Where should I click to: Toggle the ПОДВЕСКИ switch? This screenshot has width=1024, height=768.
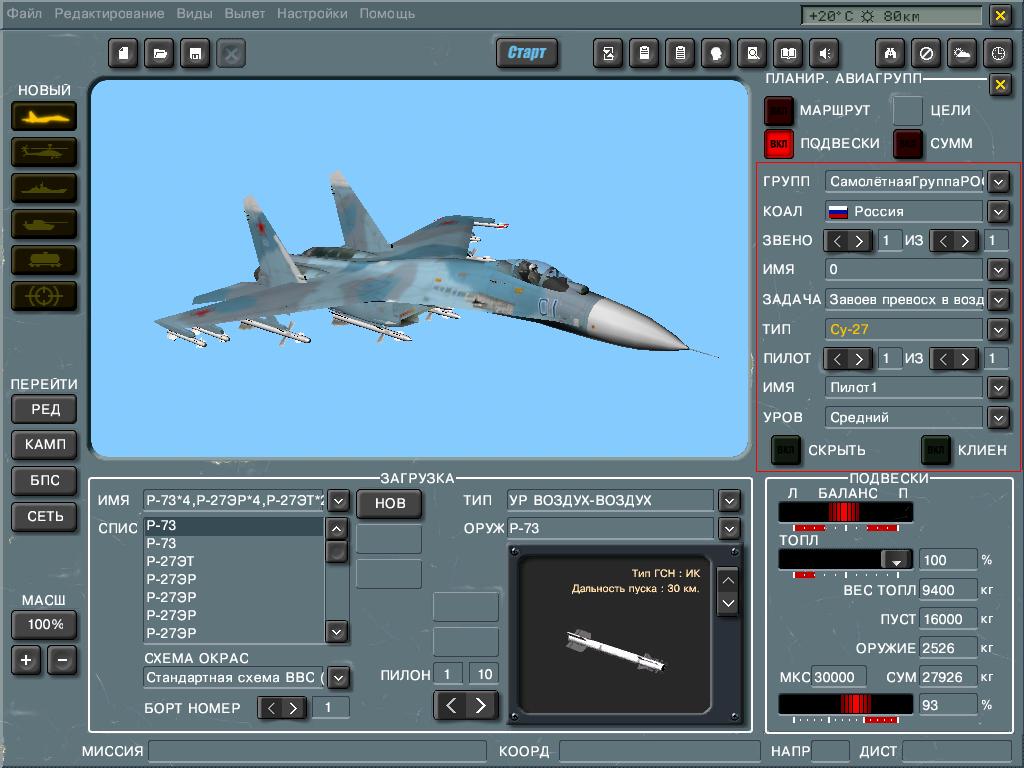coord(778,144)
